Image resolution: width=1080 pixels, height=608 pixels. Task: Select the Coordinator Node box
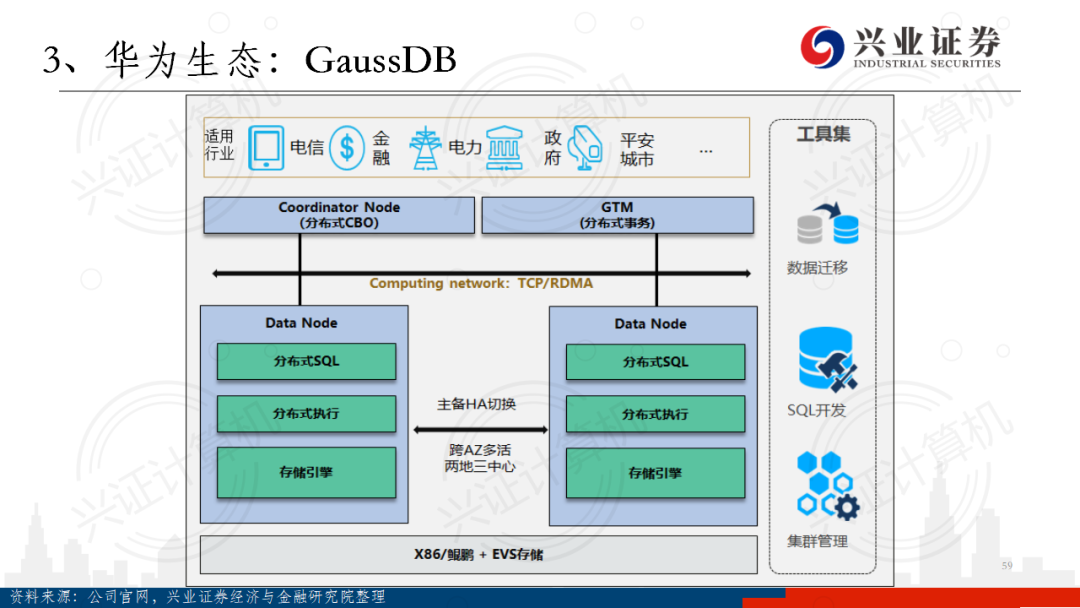[338, 215]
